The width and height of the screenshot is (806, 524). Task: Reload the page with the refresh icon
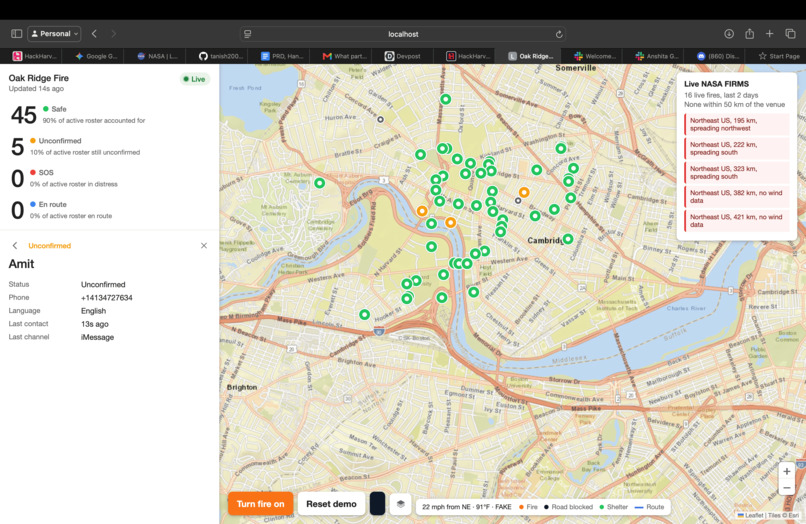(x=559, y=34)
